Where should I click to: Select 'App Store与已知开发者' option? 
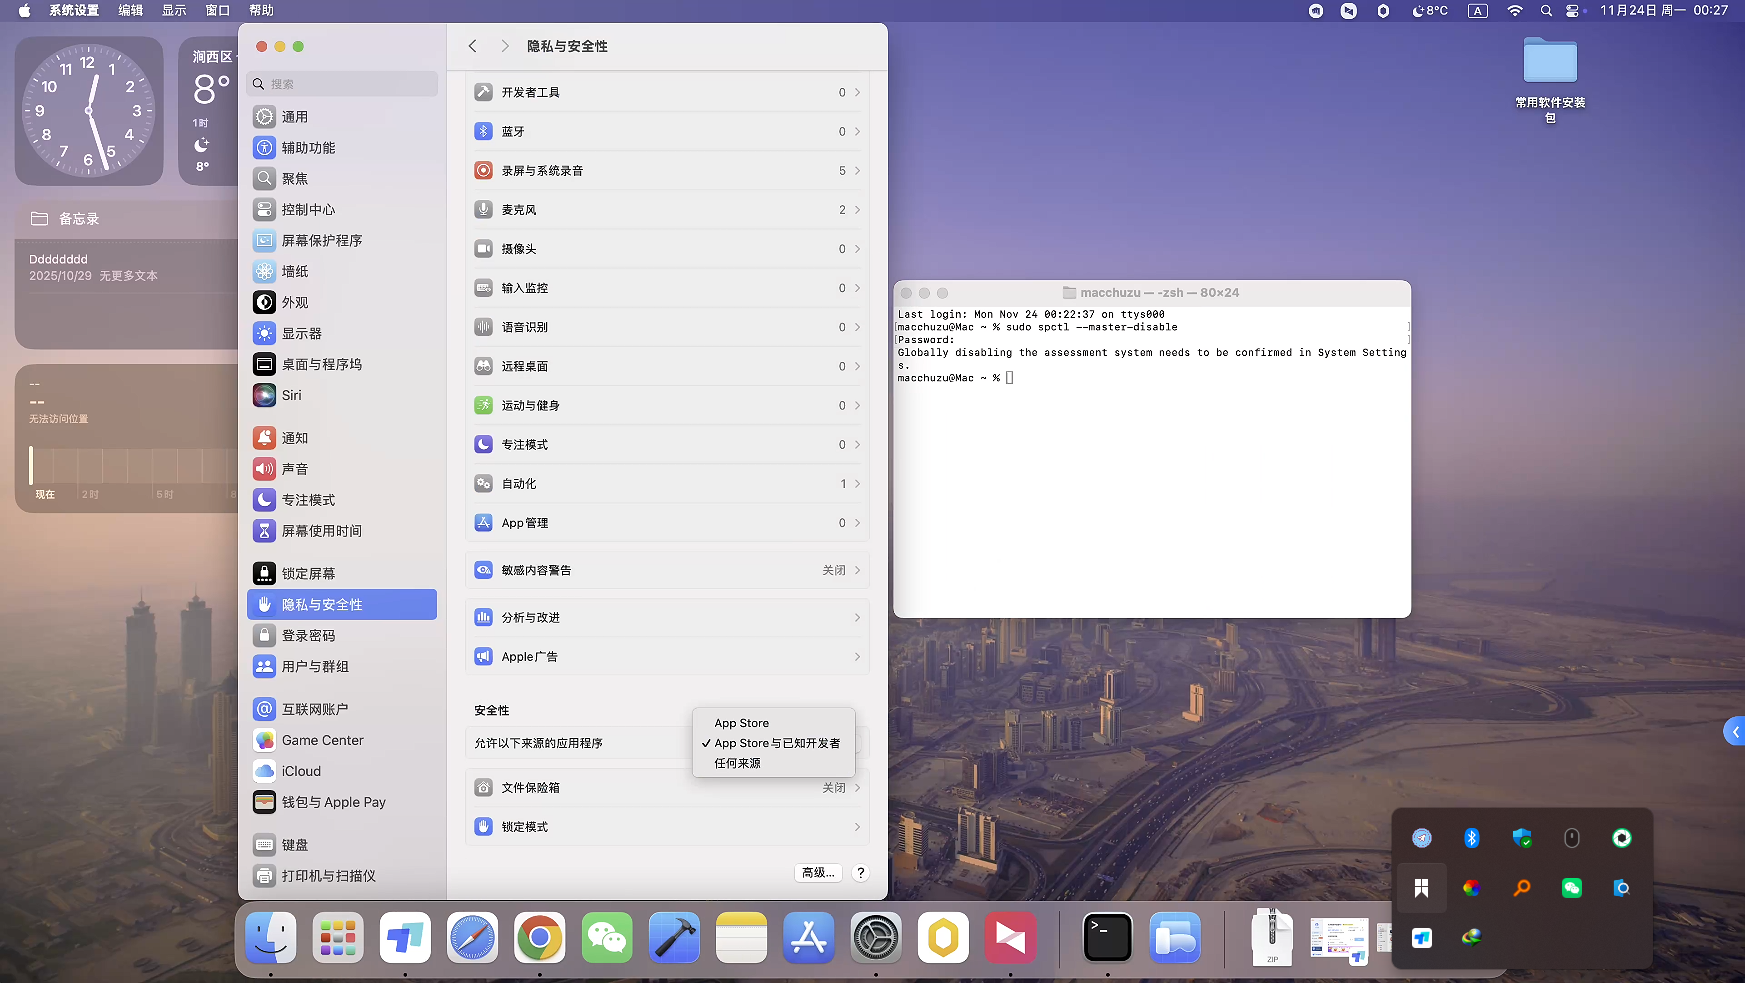776,743
